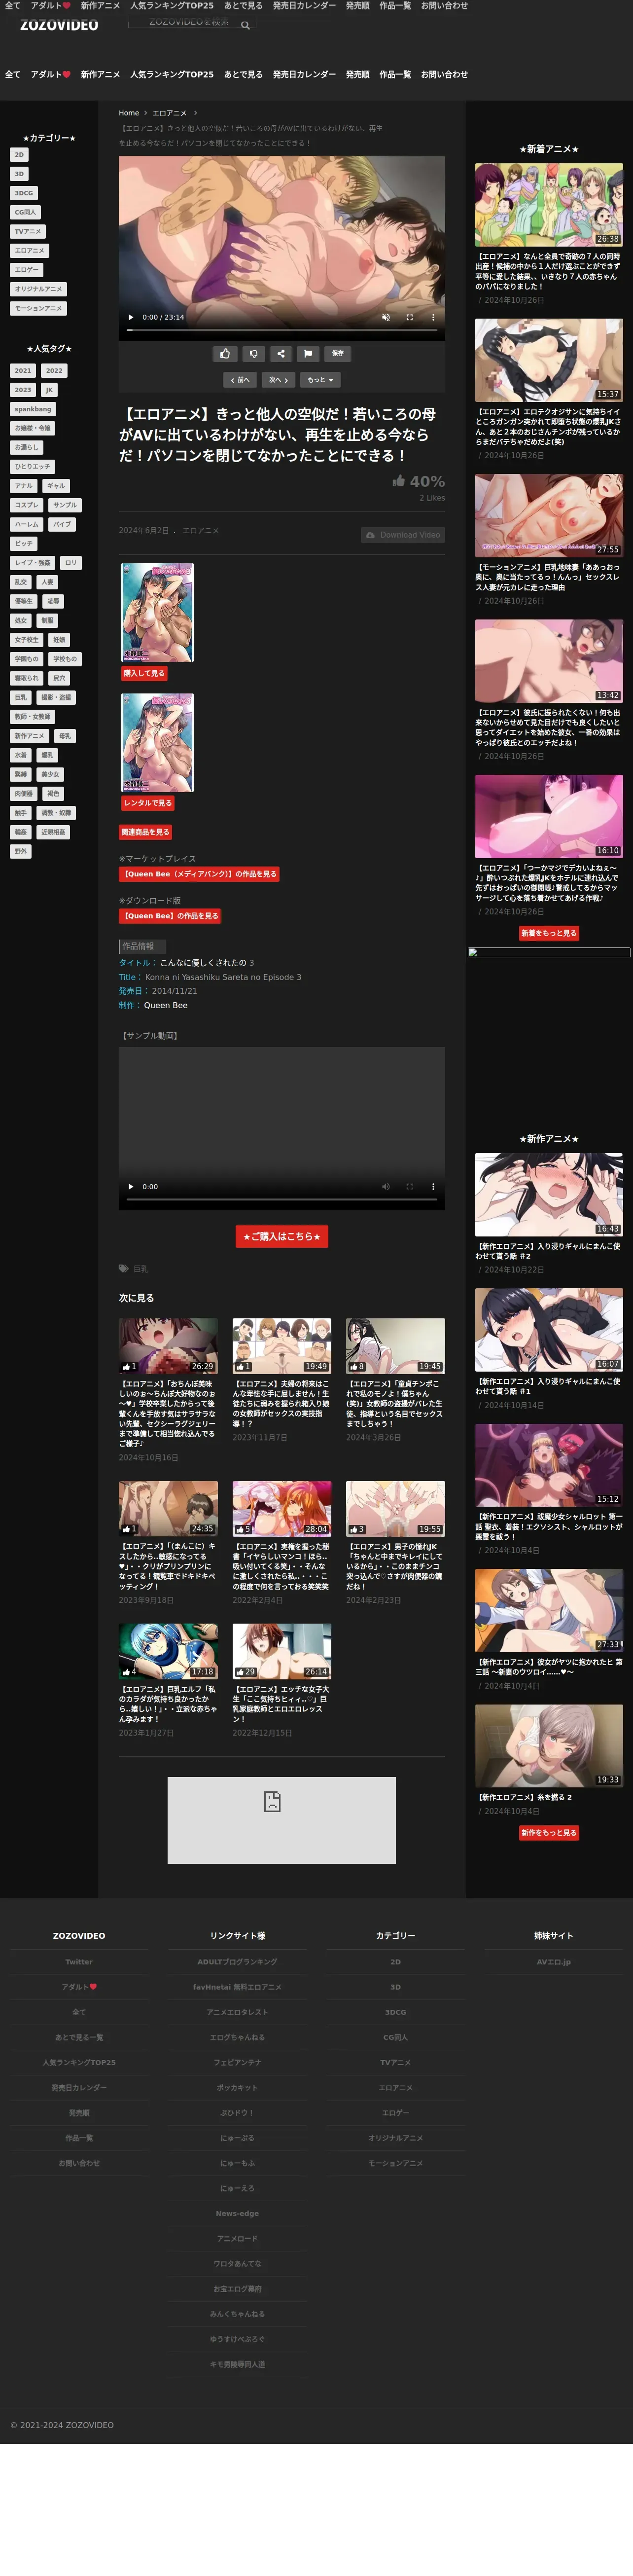Click the 発売順 link in the footer
The image size is (633, 2576).
(79, 2113)
